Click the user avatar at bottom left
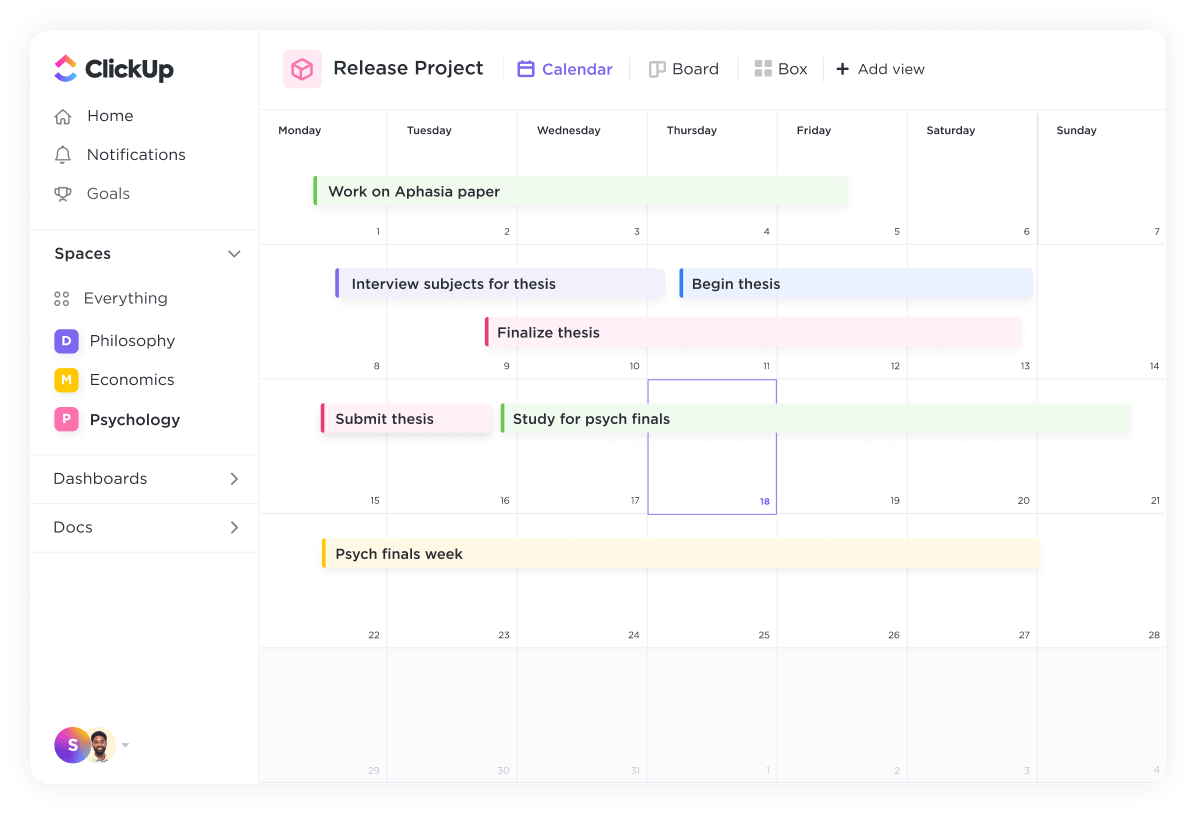 (x=72, y=745)
